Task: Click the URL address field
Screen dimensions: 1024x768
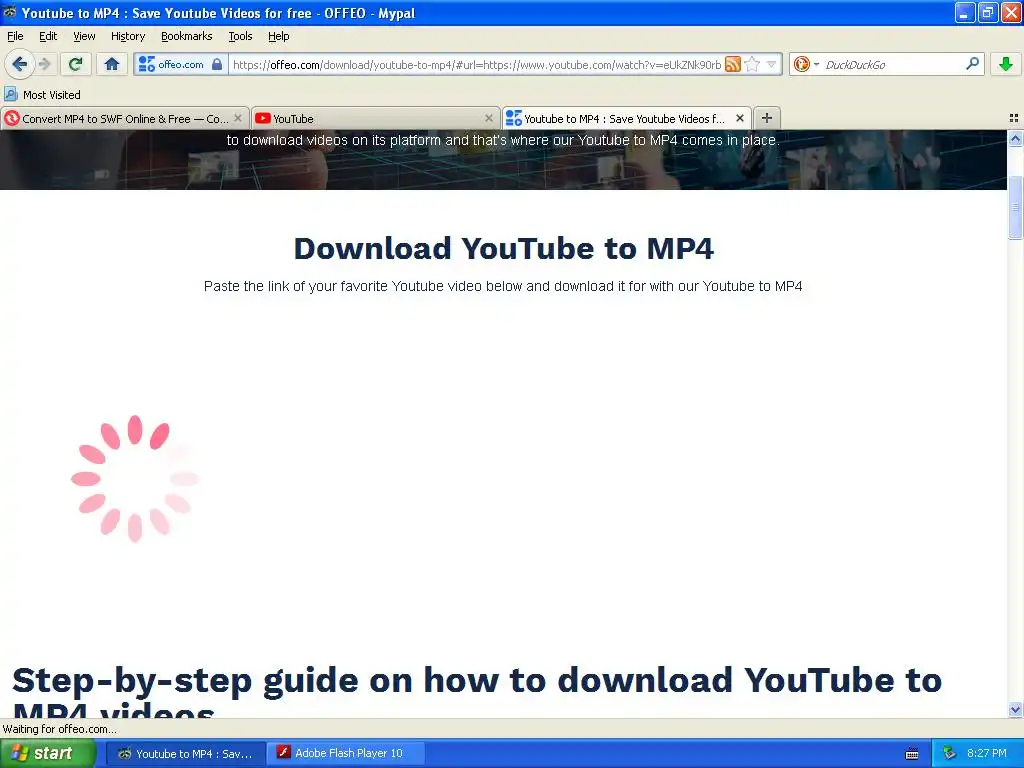Action: pos(475,64)
